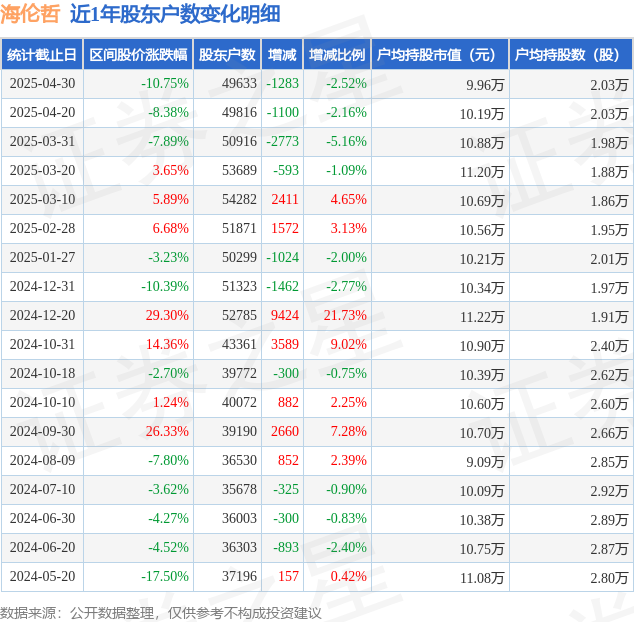Click the shares per holder 2.80万
Viewport: 634px width, 622px height.
click(x=609, y=578)
